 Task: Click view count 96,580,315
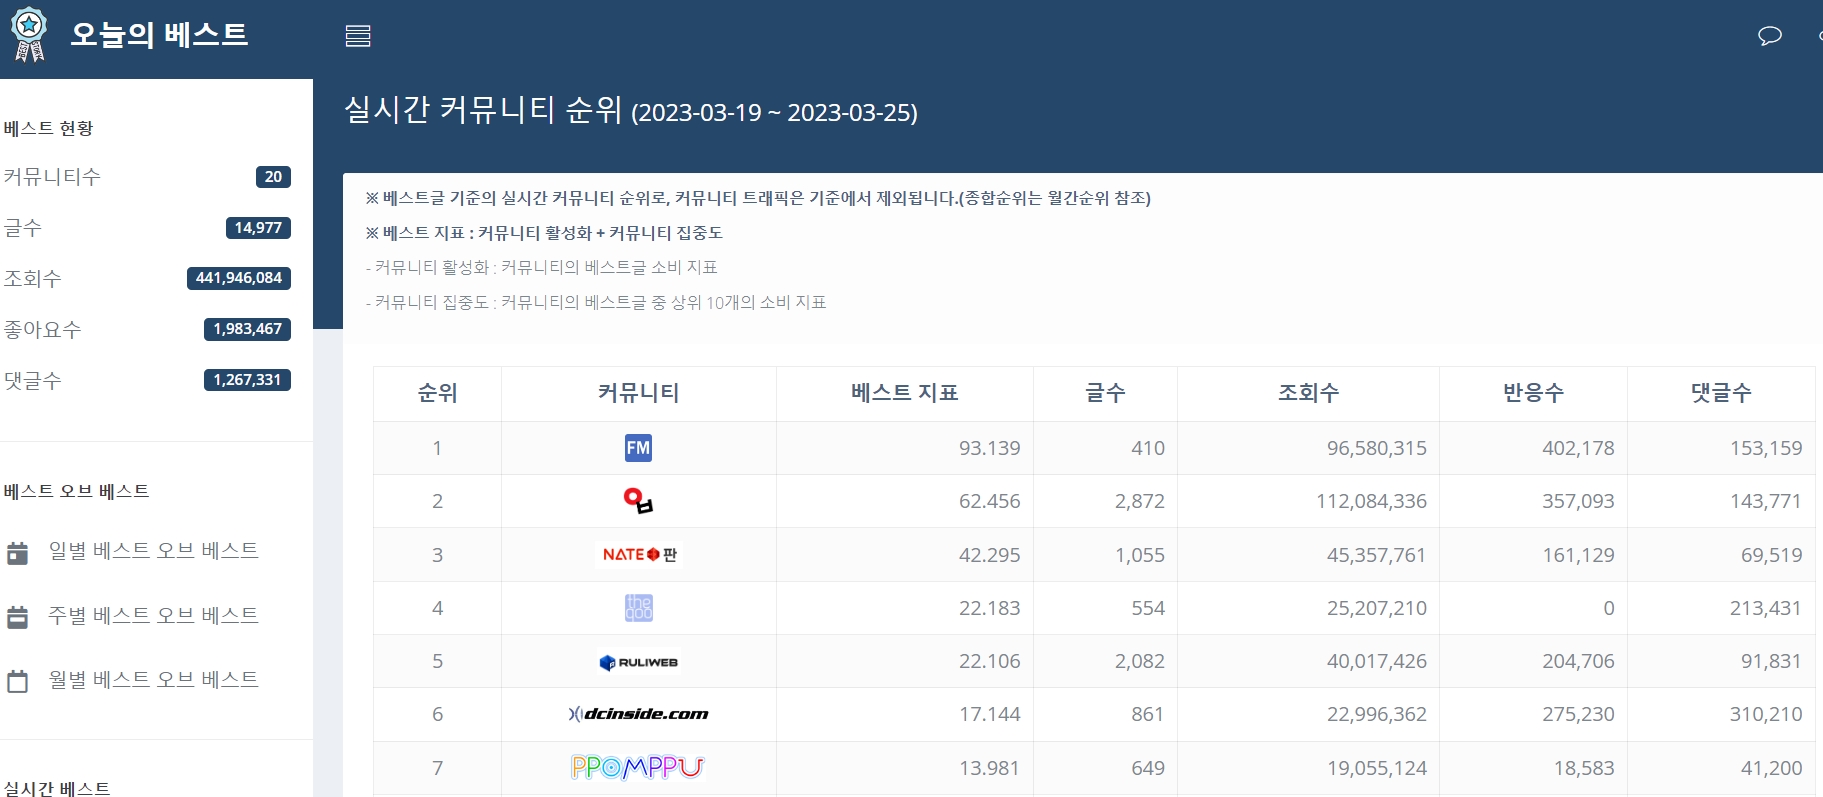pyautogui.click(x=1377, y=448)
